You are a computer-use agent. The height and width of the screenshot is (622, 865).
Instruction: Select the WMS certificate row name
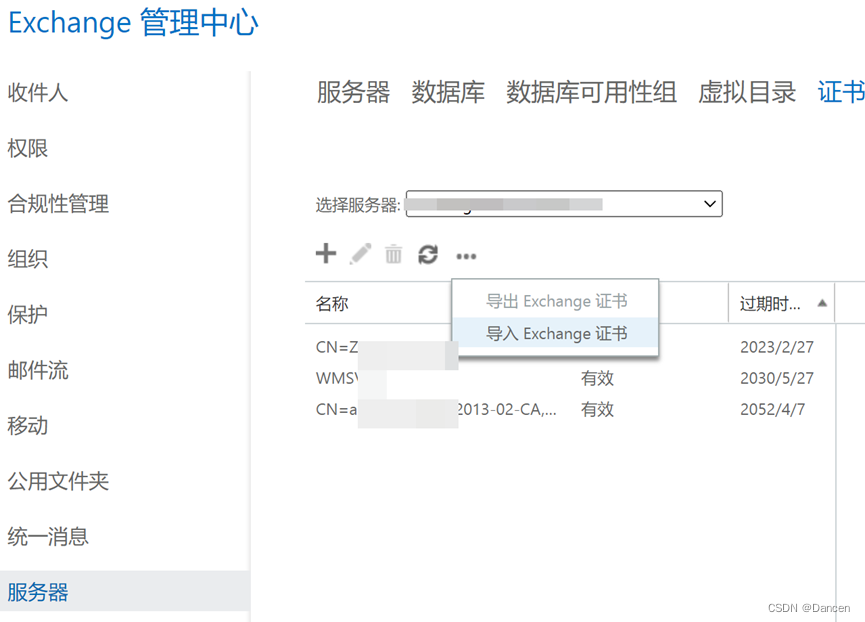pyautogui.click(x=337, y=378)
